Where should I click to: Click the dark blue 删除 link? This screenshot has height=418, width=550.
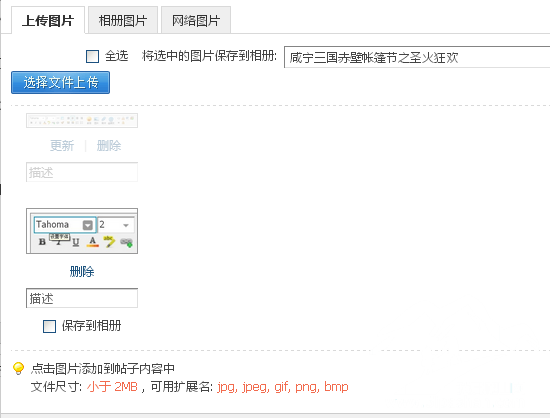coord(82,271)
